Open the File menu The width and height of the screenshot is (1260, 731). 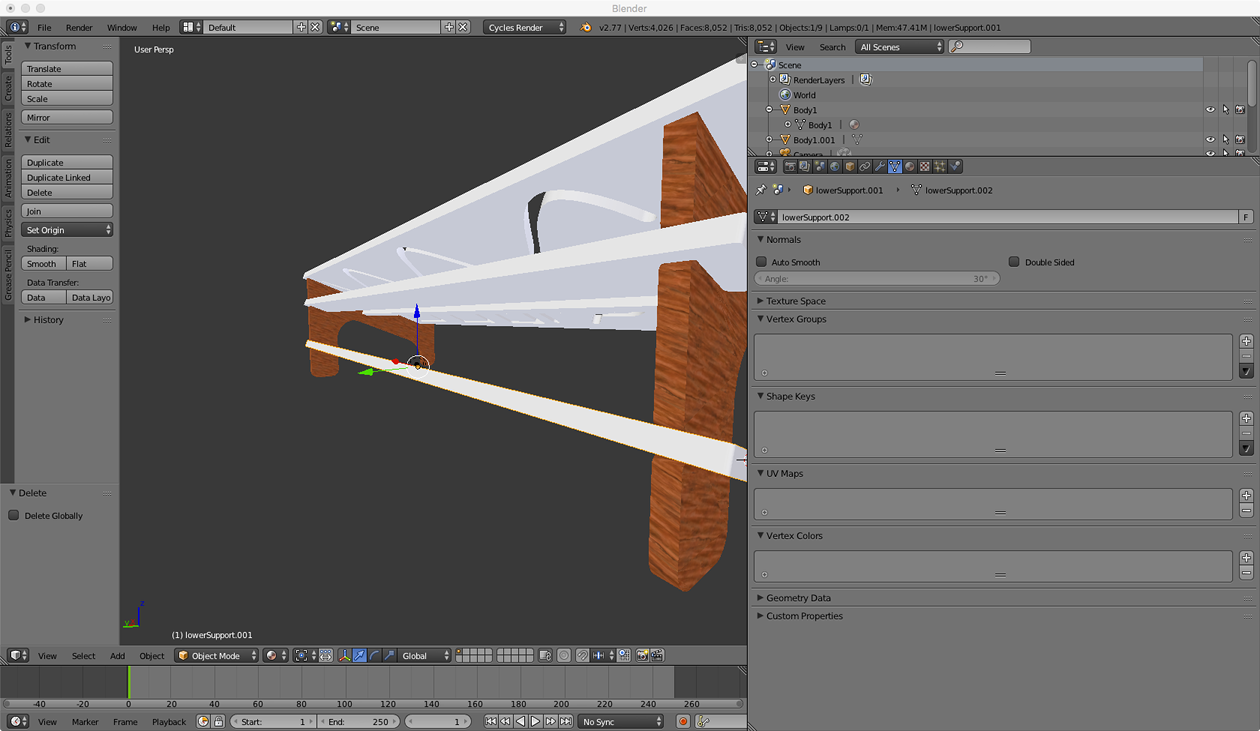(44, 28)
